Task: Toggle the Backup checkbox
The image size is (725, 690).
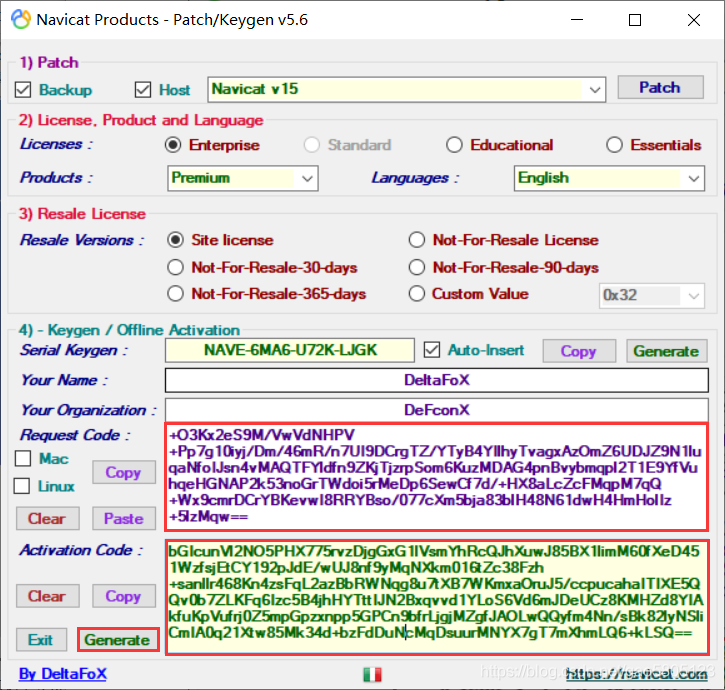Action: point(23,90)
